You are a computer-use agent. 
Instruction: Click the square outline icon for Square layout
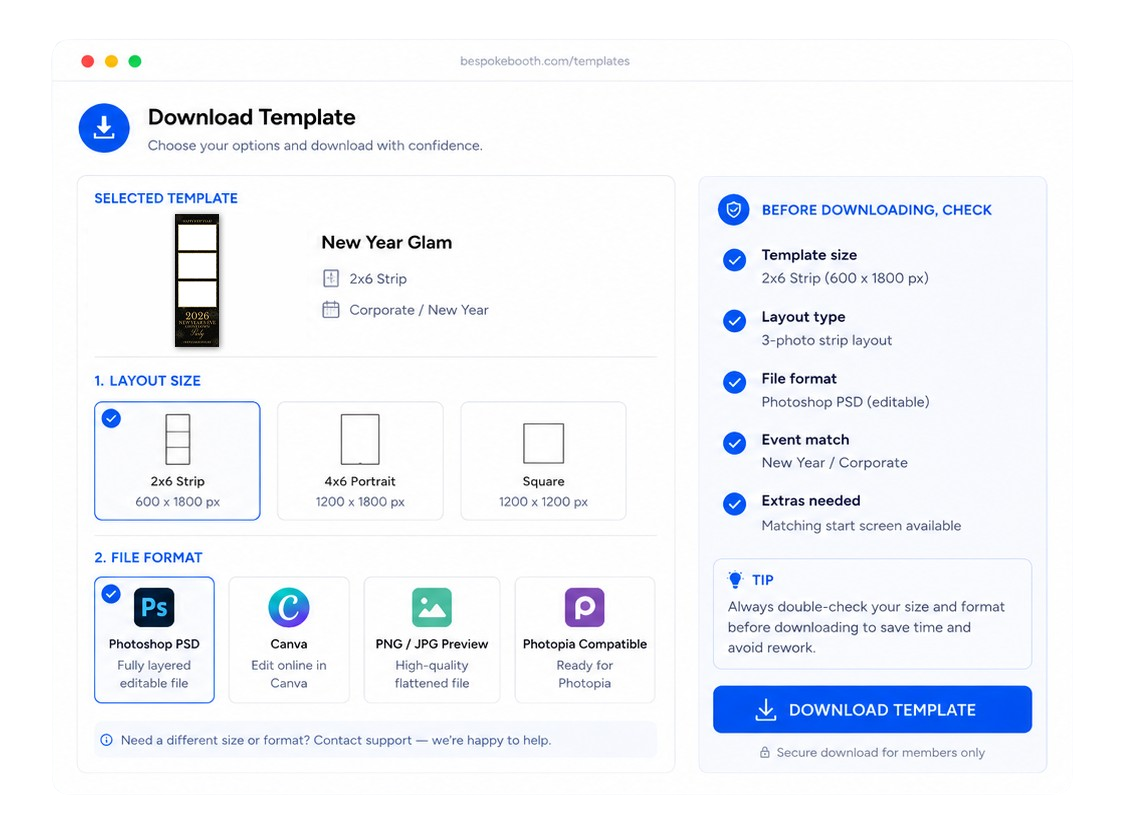point(543,443)
